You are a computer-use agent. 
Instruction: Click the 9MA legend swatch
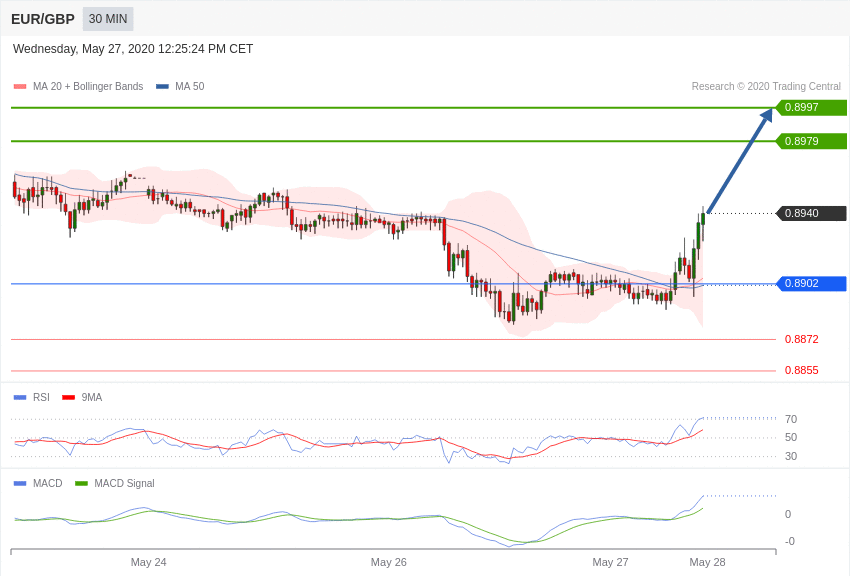(69, 398)
